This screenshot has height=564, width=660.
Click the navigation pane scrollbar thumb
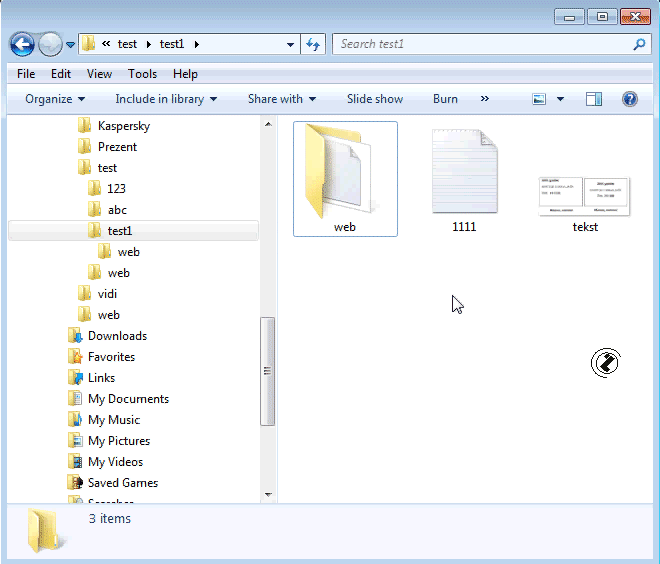[x=268, y=371]
